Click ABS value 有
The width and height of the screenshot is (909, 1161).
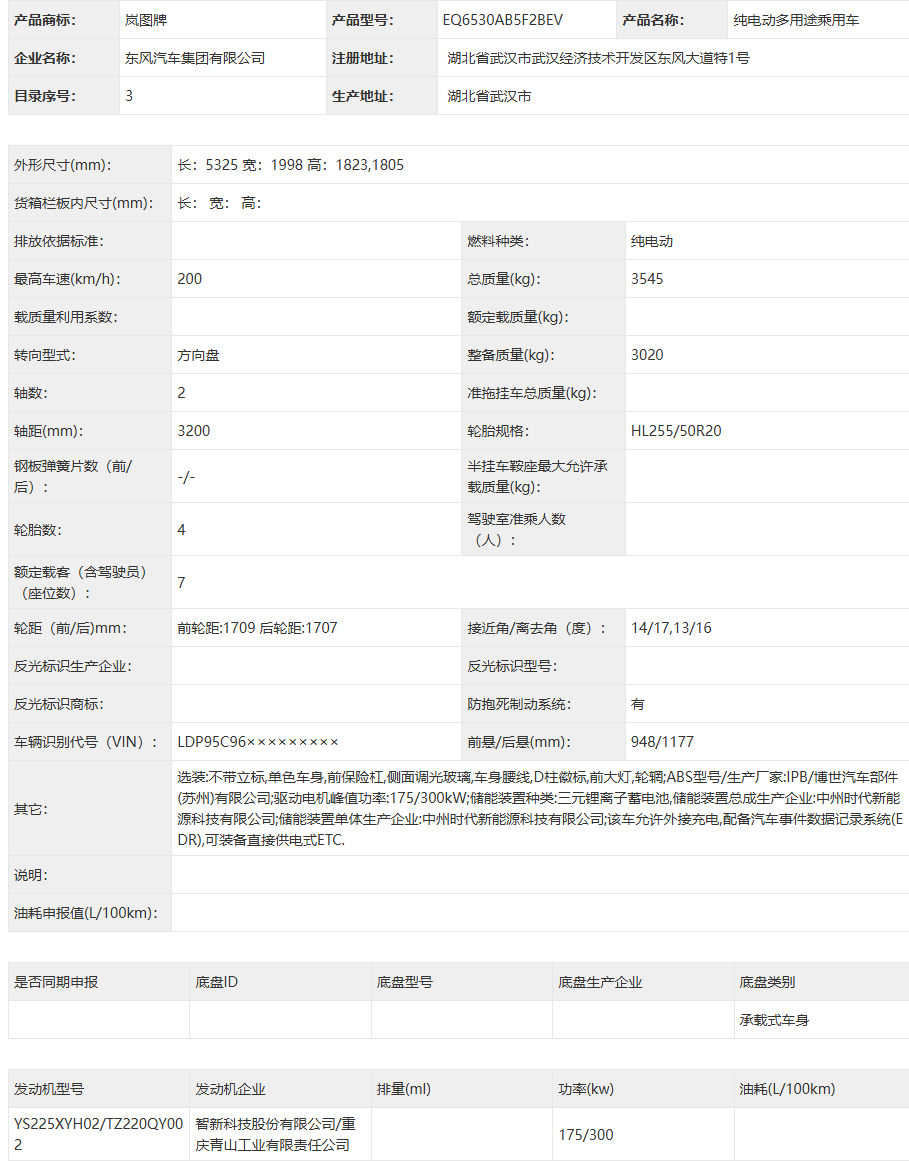[x=637, y=703]
